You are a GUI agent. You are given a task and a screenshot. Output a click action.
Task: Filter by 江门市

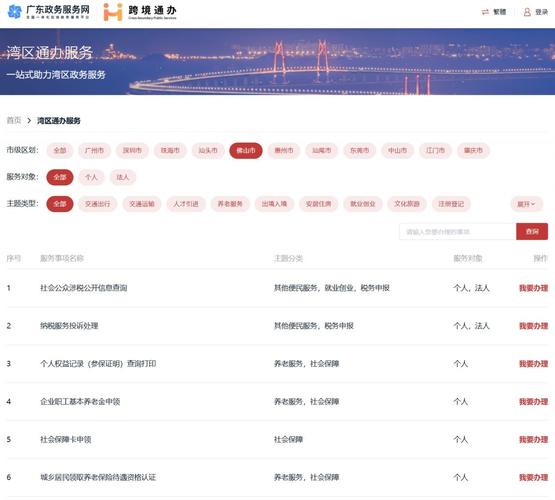tap(435, 150)
